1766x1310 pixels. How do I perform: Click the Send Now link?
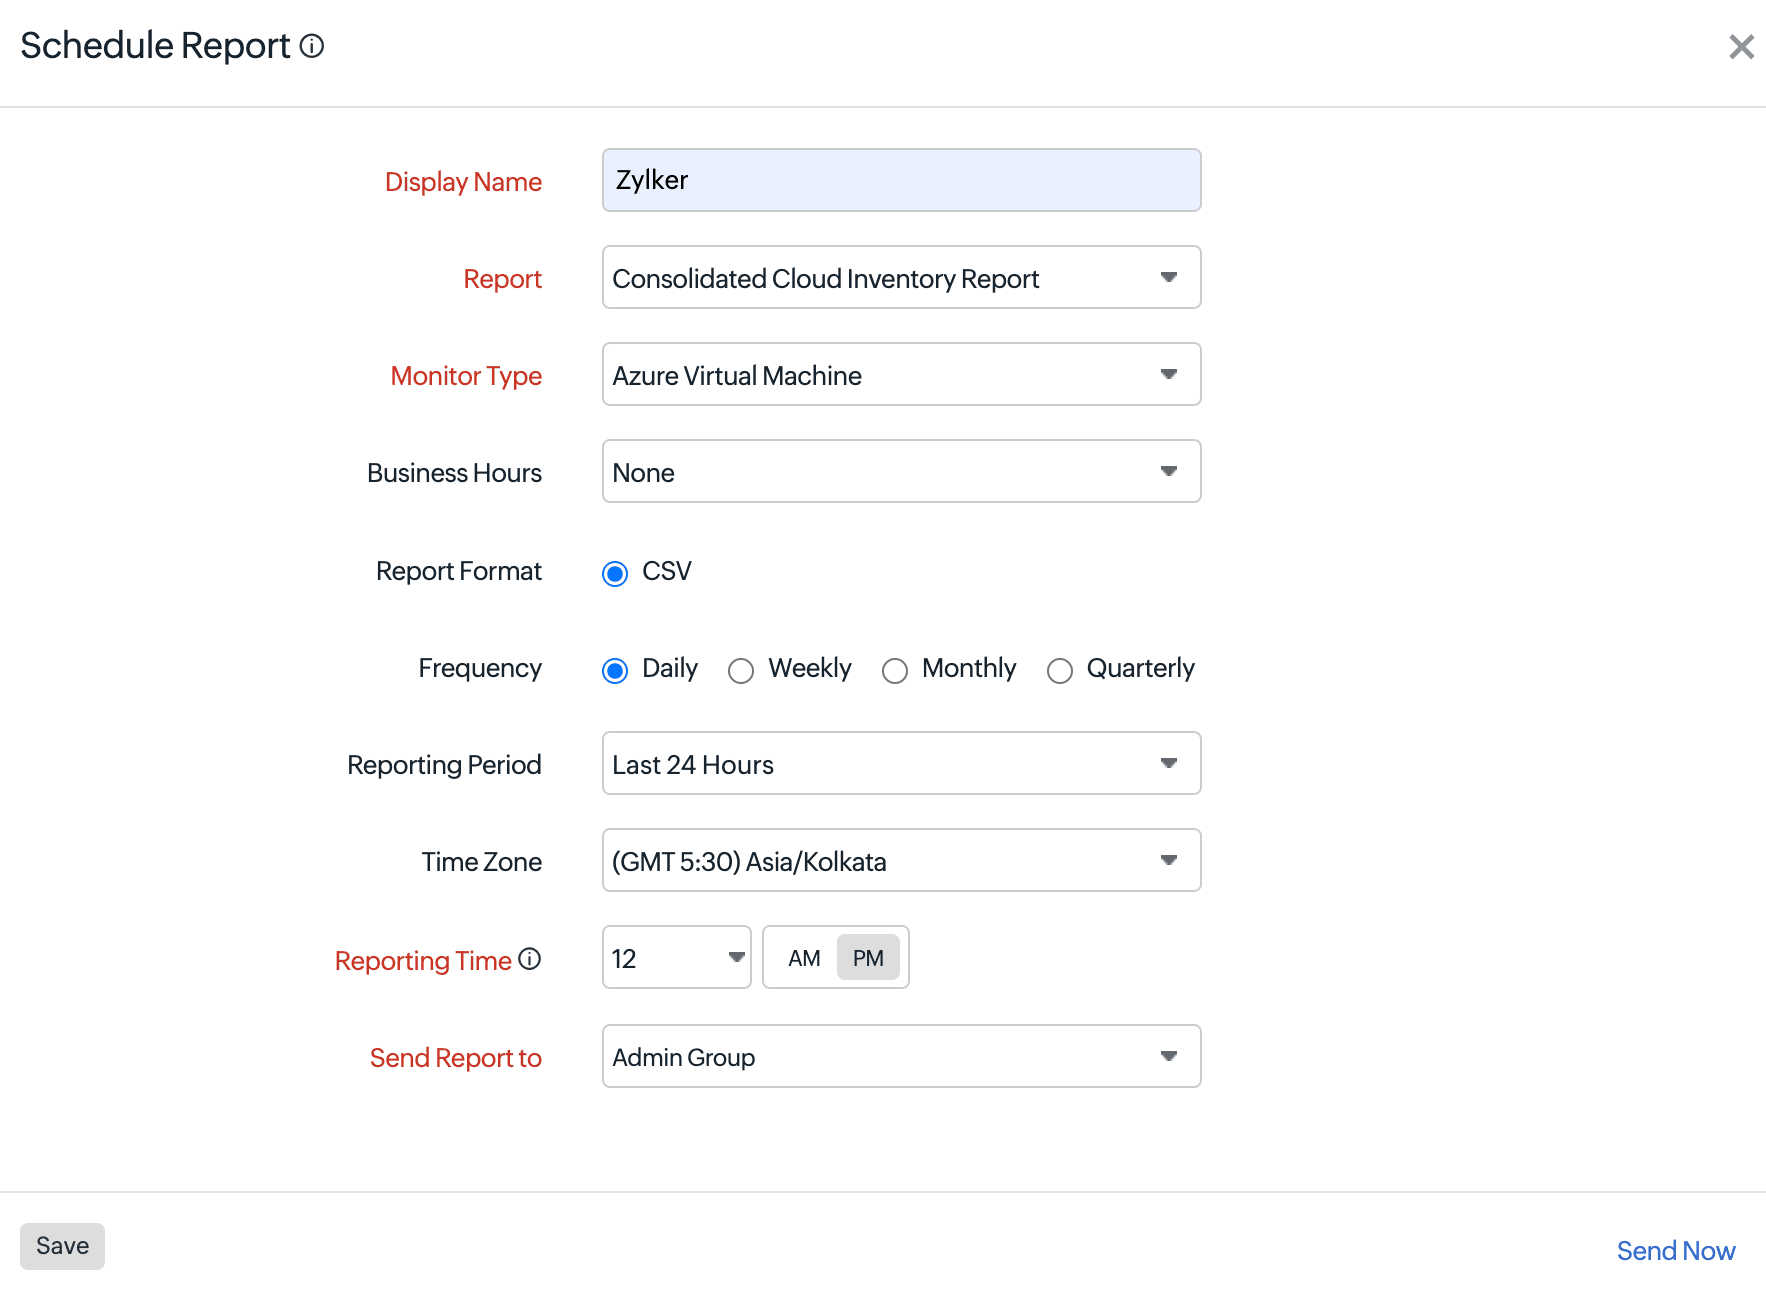1676,1250
